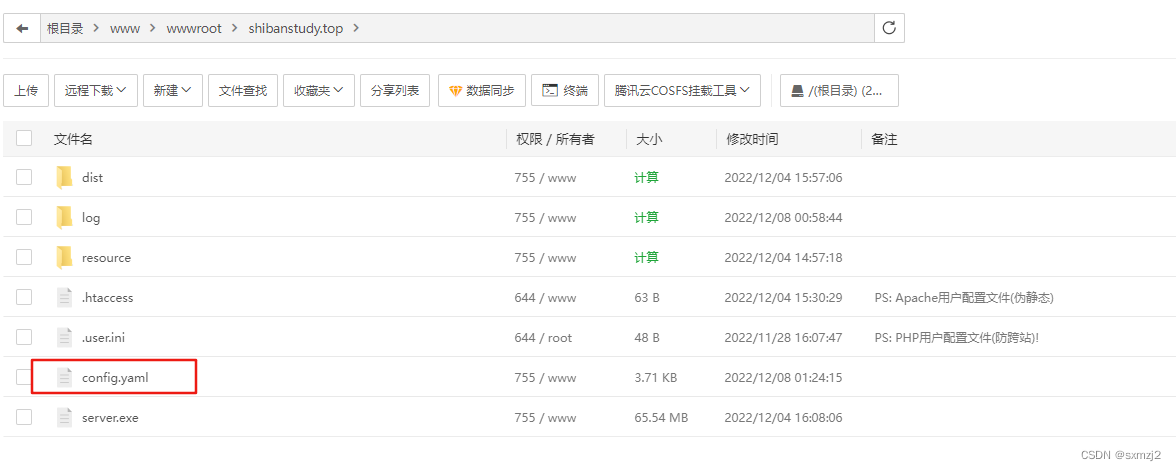This screenshot has height=471, width=1176.
Task: Click the config.yaml file name
Action: coord(116,378)
